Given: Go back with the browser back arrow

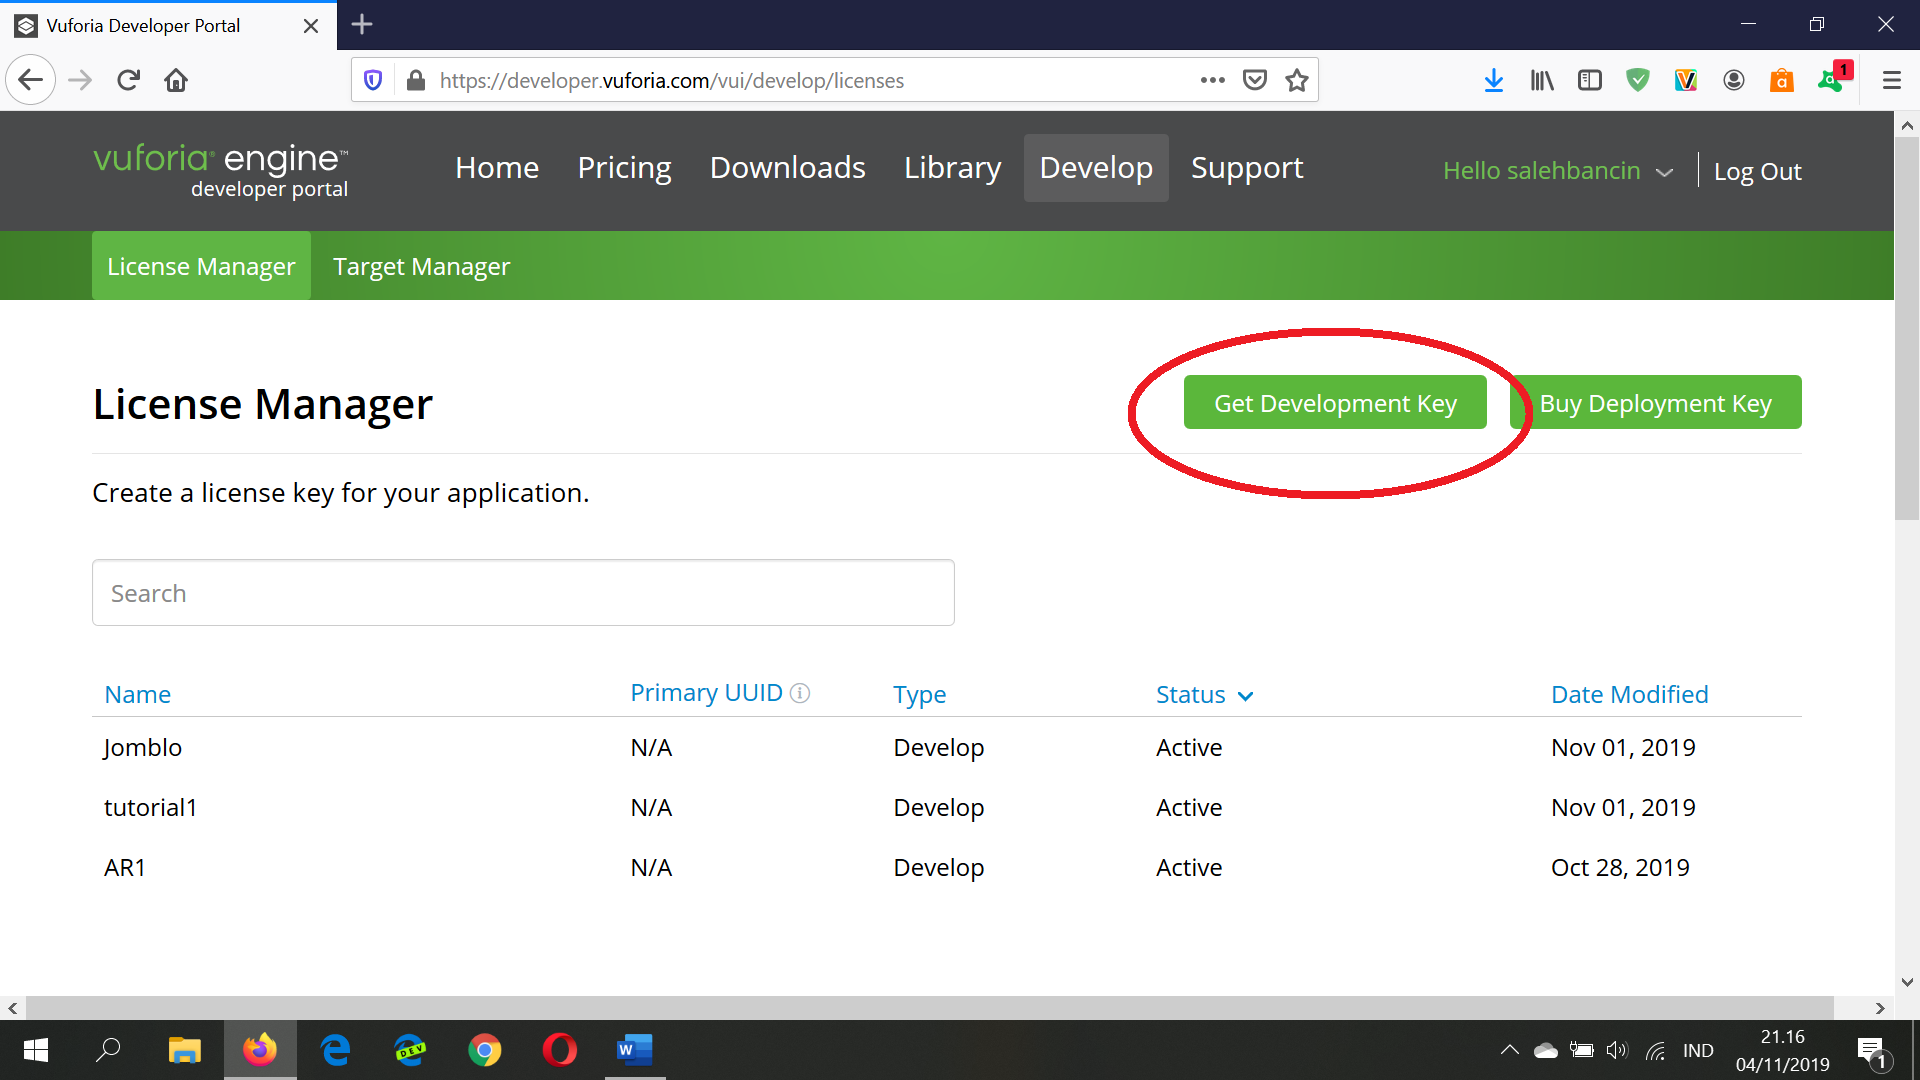Looking at the screenshot, I should tap(31, 80).
